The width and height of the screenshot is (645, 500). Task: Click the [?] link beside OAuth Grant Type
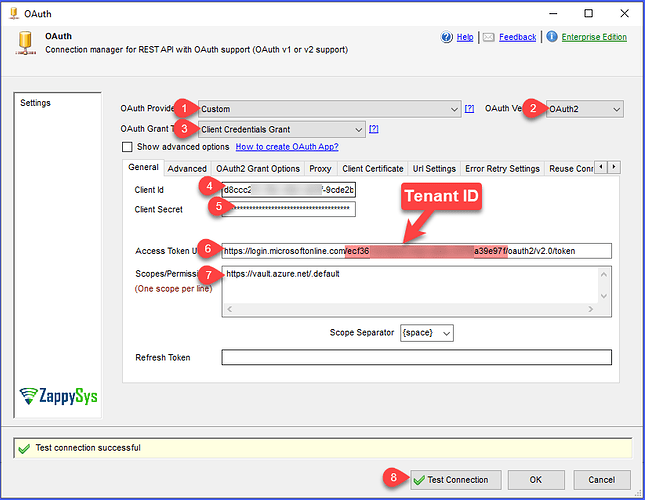click(x=374, y=129)
